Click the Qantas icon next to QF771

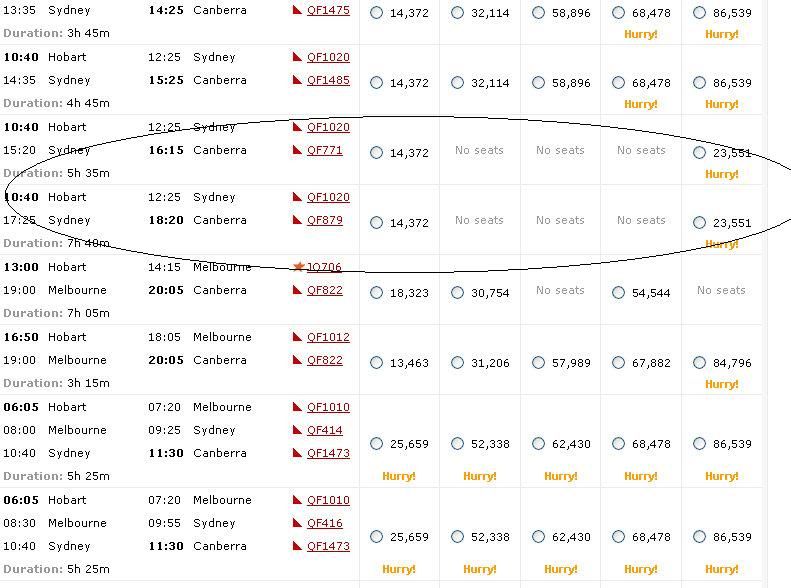[297, 150]
